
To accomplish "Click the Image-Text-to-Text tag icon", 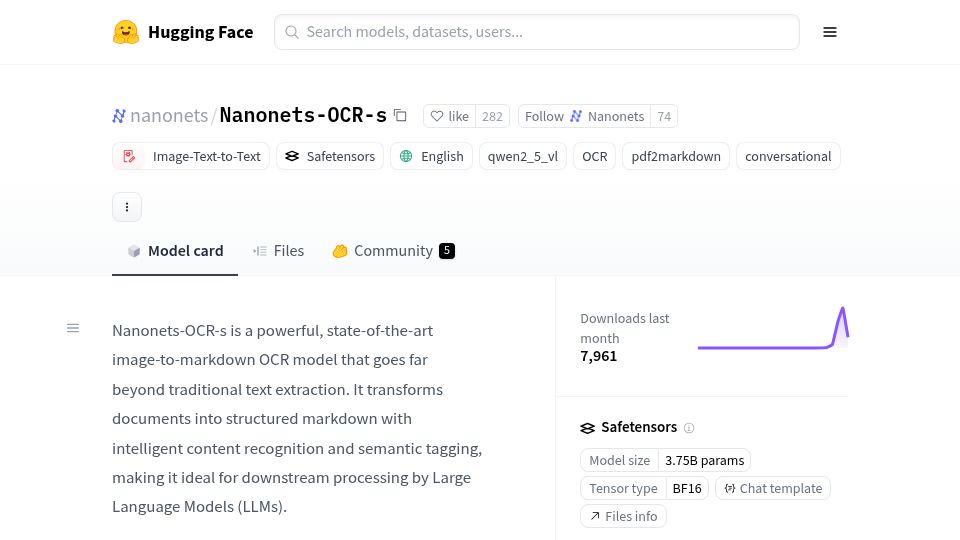I will tap(129, 156).
